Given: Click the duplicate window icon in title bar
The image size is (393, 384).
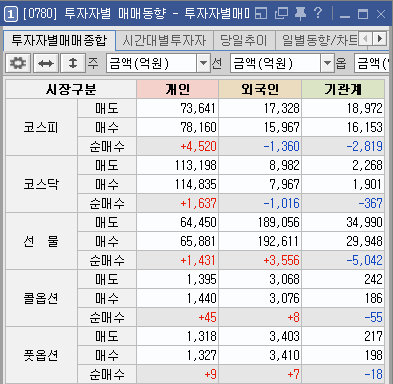Looking at the screenshot, I should click(x=281, y=14).
